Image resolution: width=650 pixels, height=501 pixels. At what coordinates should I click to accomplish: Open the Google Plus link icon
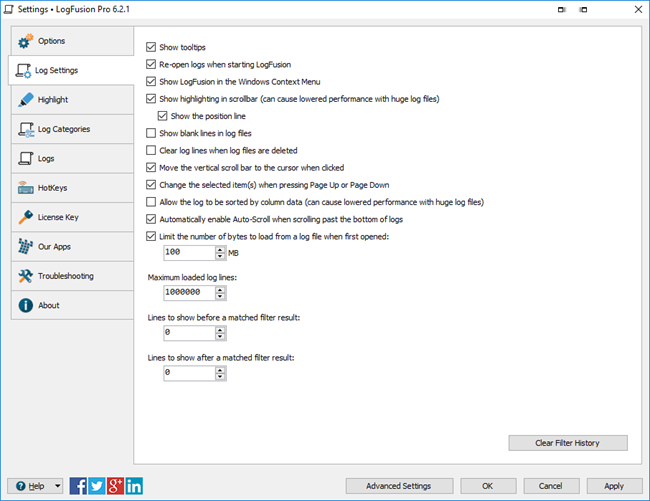click(115, 486)
